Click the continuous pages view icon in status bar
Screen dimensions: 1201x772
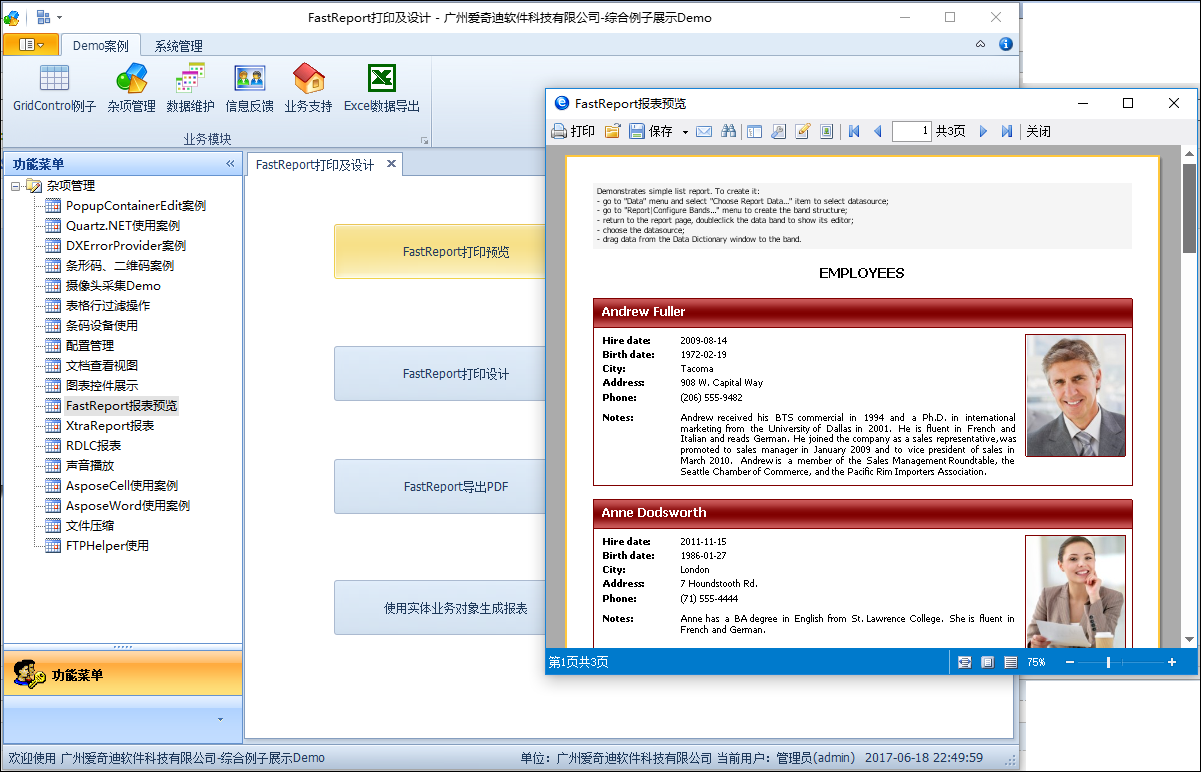point(1010,662)
